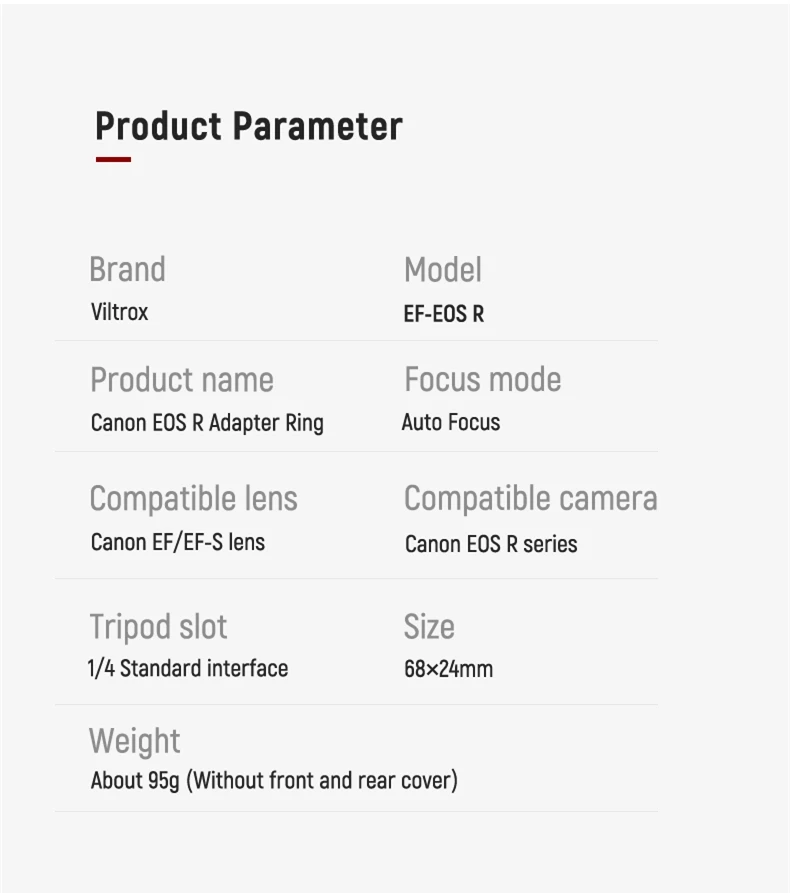Select the Auto Focus value
The width and height of the screenshot is (790, 893).
(x=450, y=422)
